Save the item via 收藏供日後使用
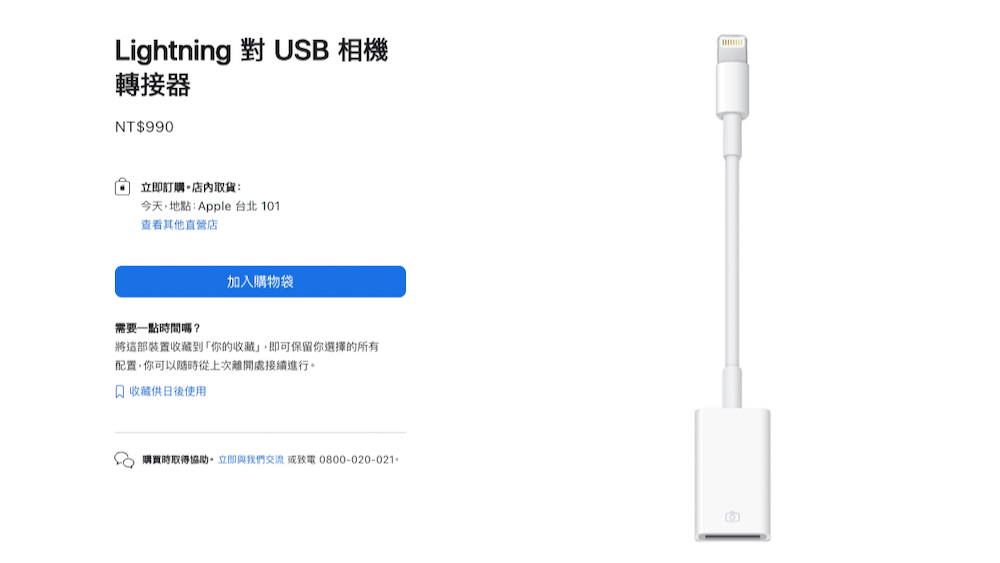This screenshot has height=563, width=1000. click(x=168, y=391)
